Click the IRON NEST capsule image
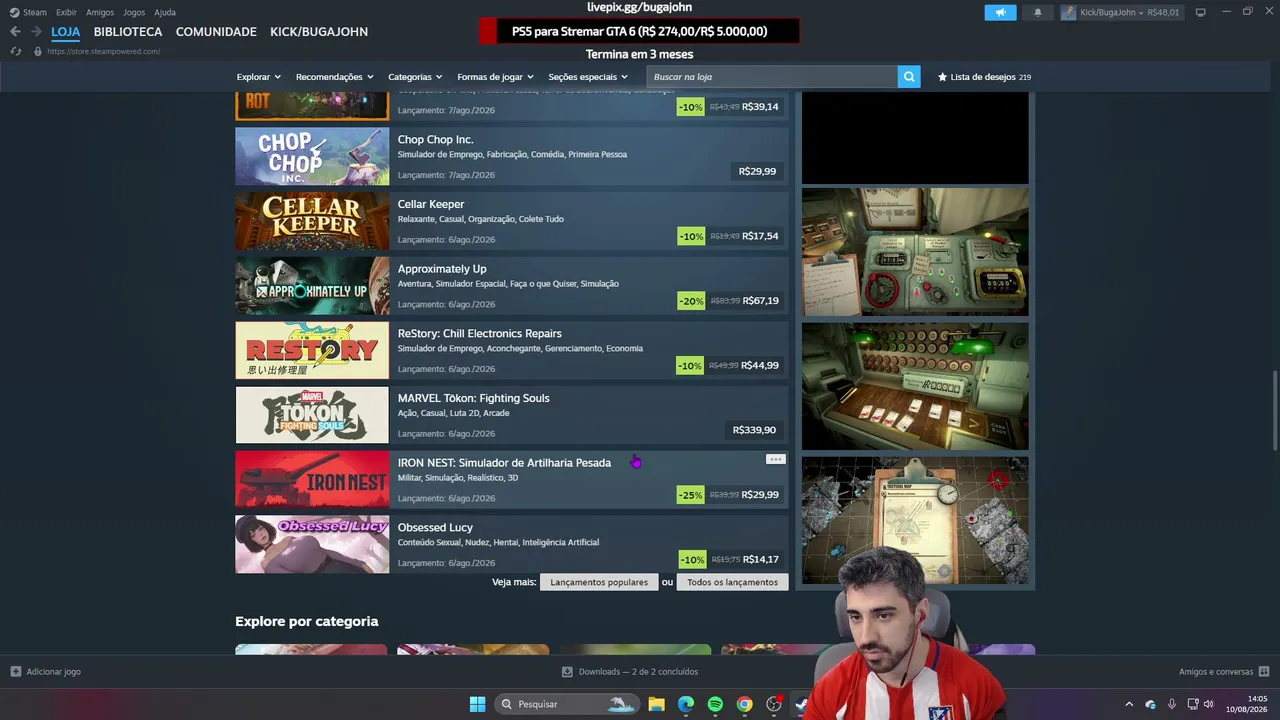 click(312, 480)
